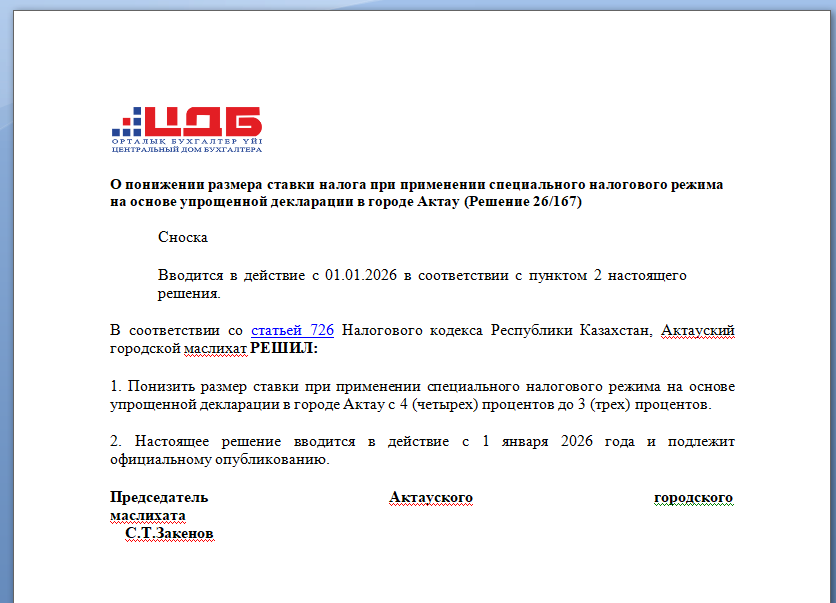
Task: Click the ЦДБ logo image
Action: click(187, 130)
